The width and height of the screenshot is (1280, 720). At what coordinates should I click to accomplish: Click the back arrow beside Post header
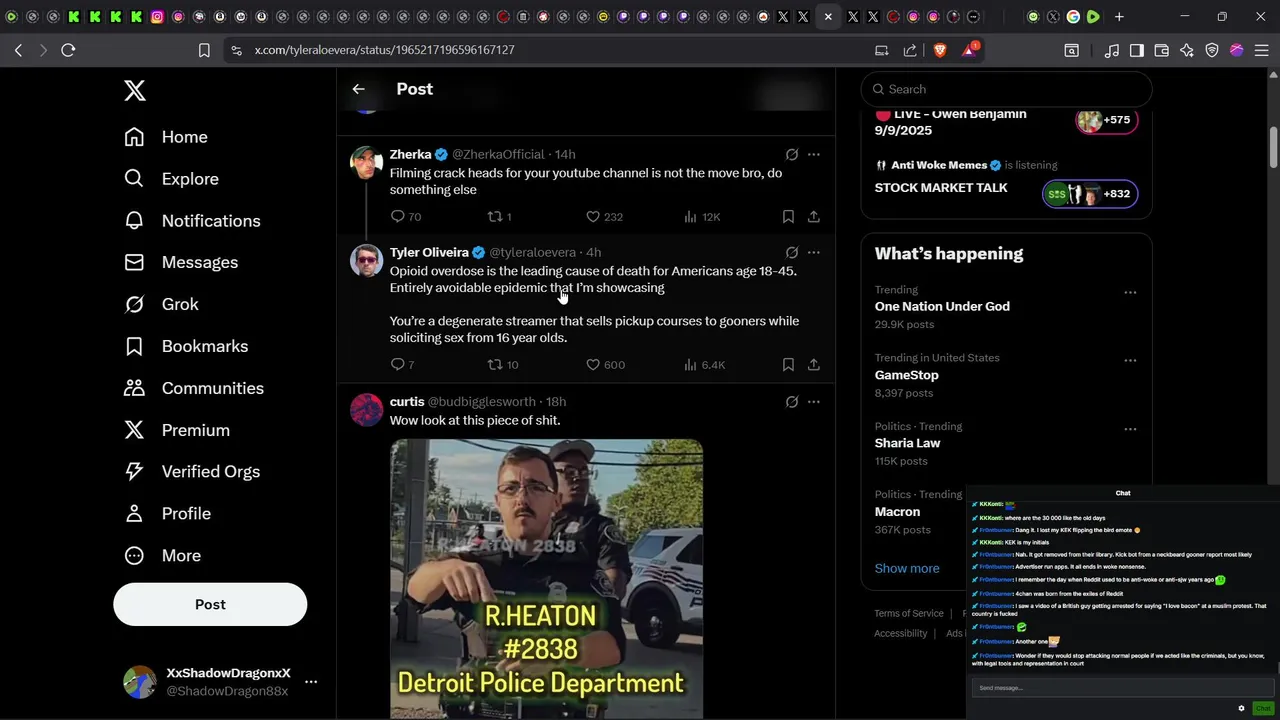(358, 89)
